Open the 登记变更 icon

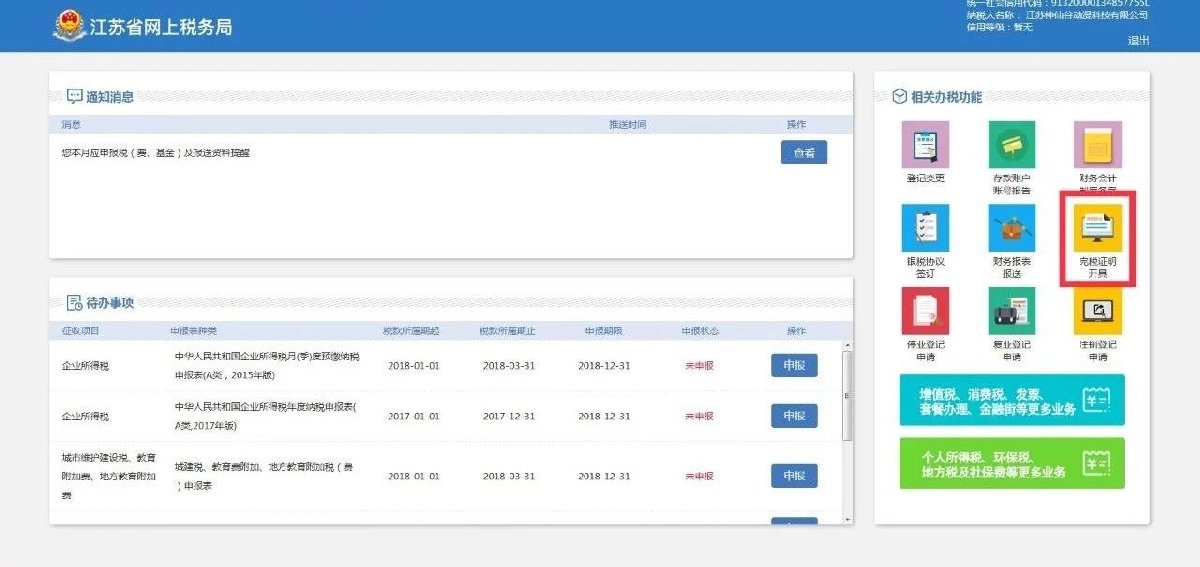click(925, 145)
